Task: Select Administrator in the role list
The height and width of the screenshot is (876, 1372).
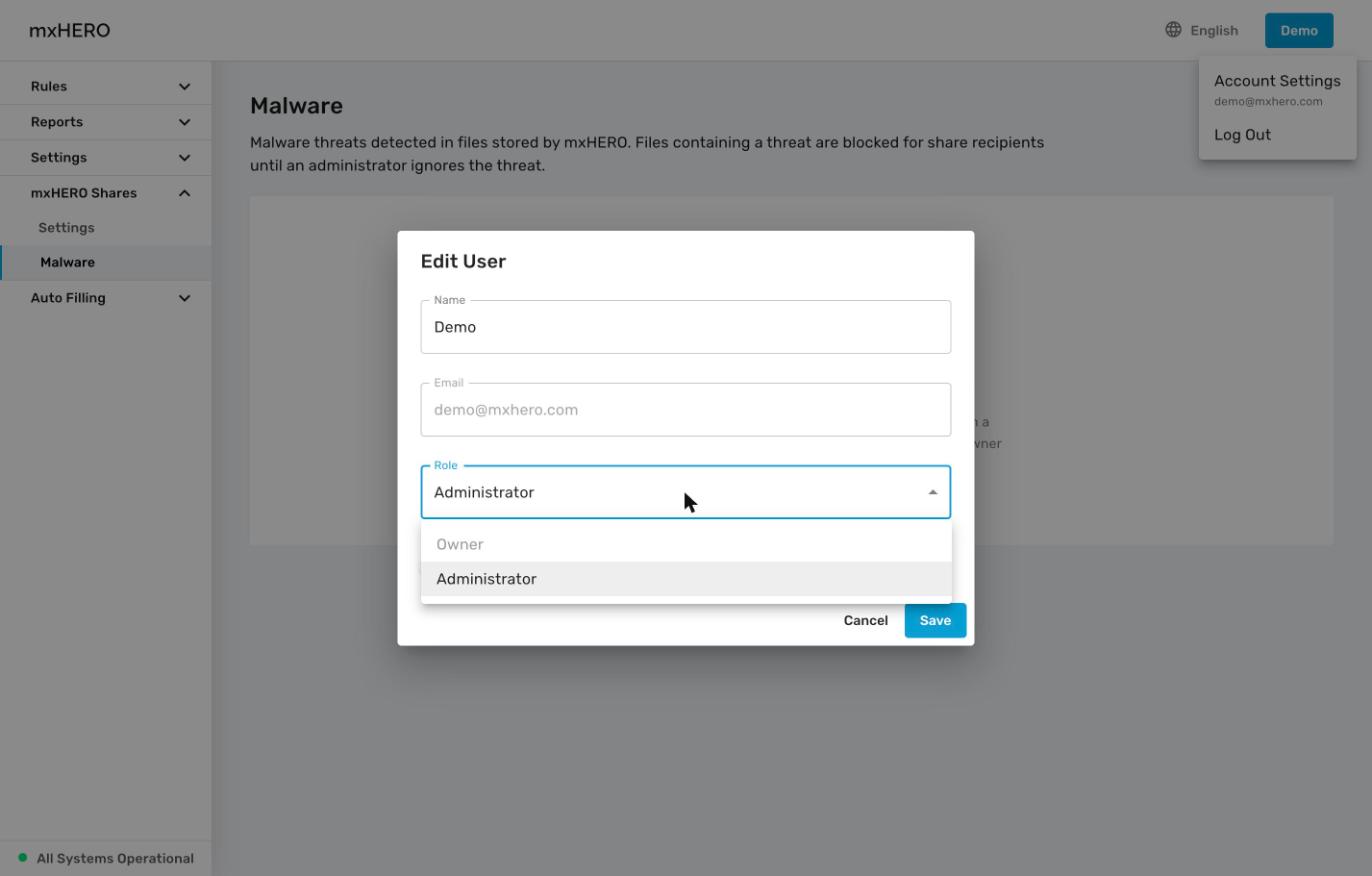Action: [686, 579]
